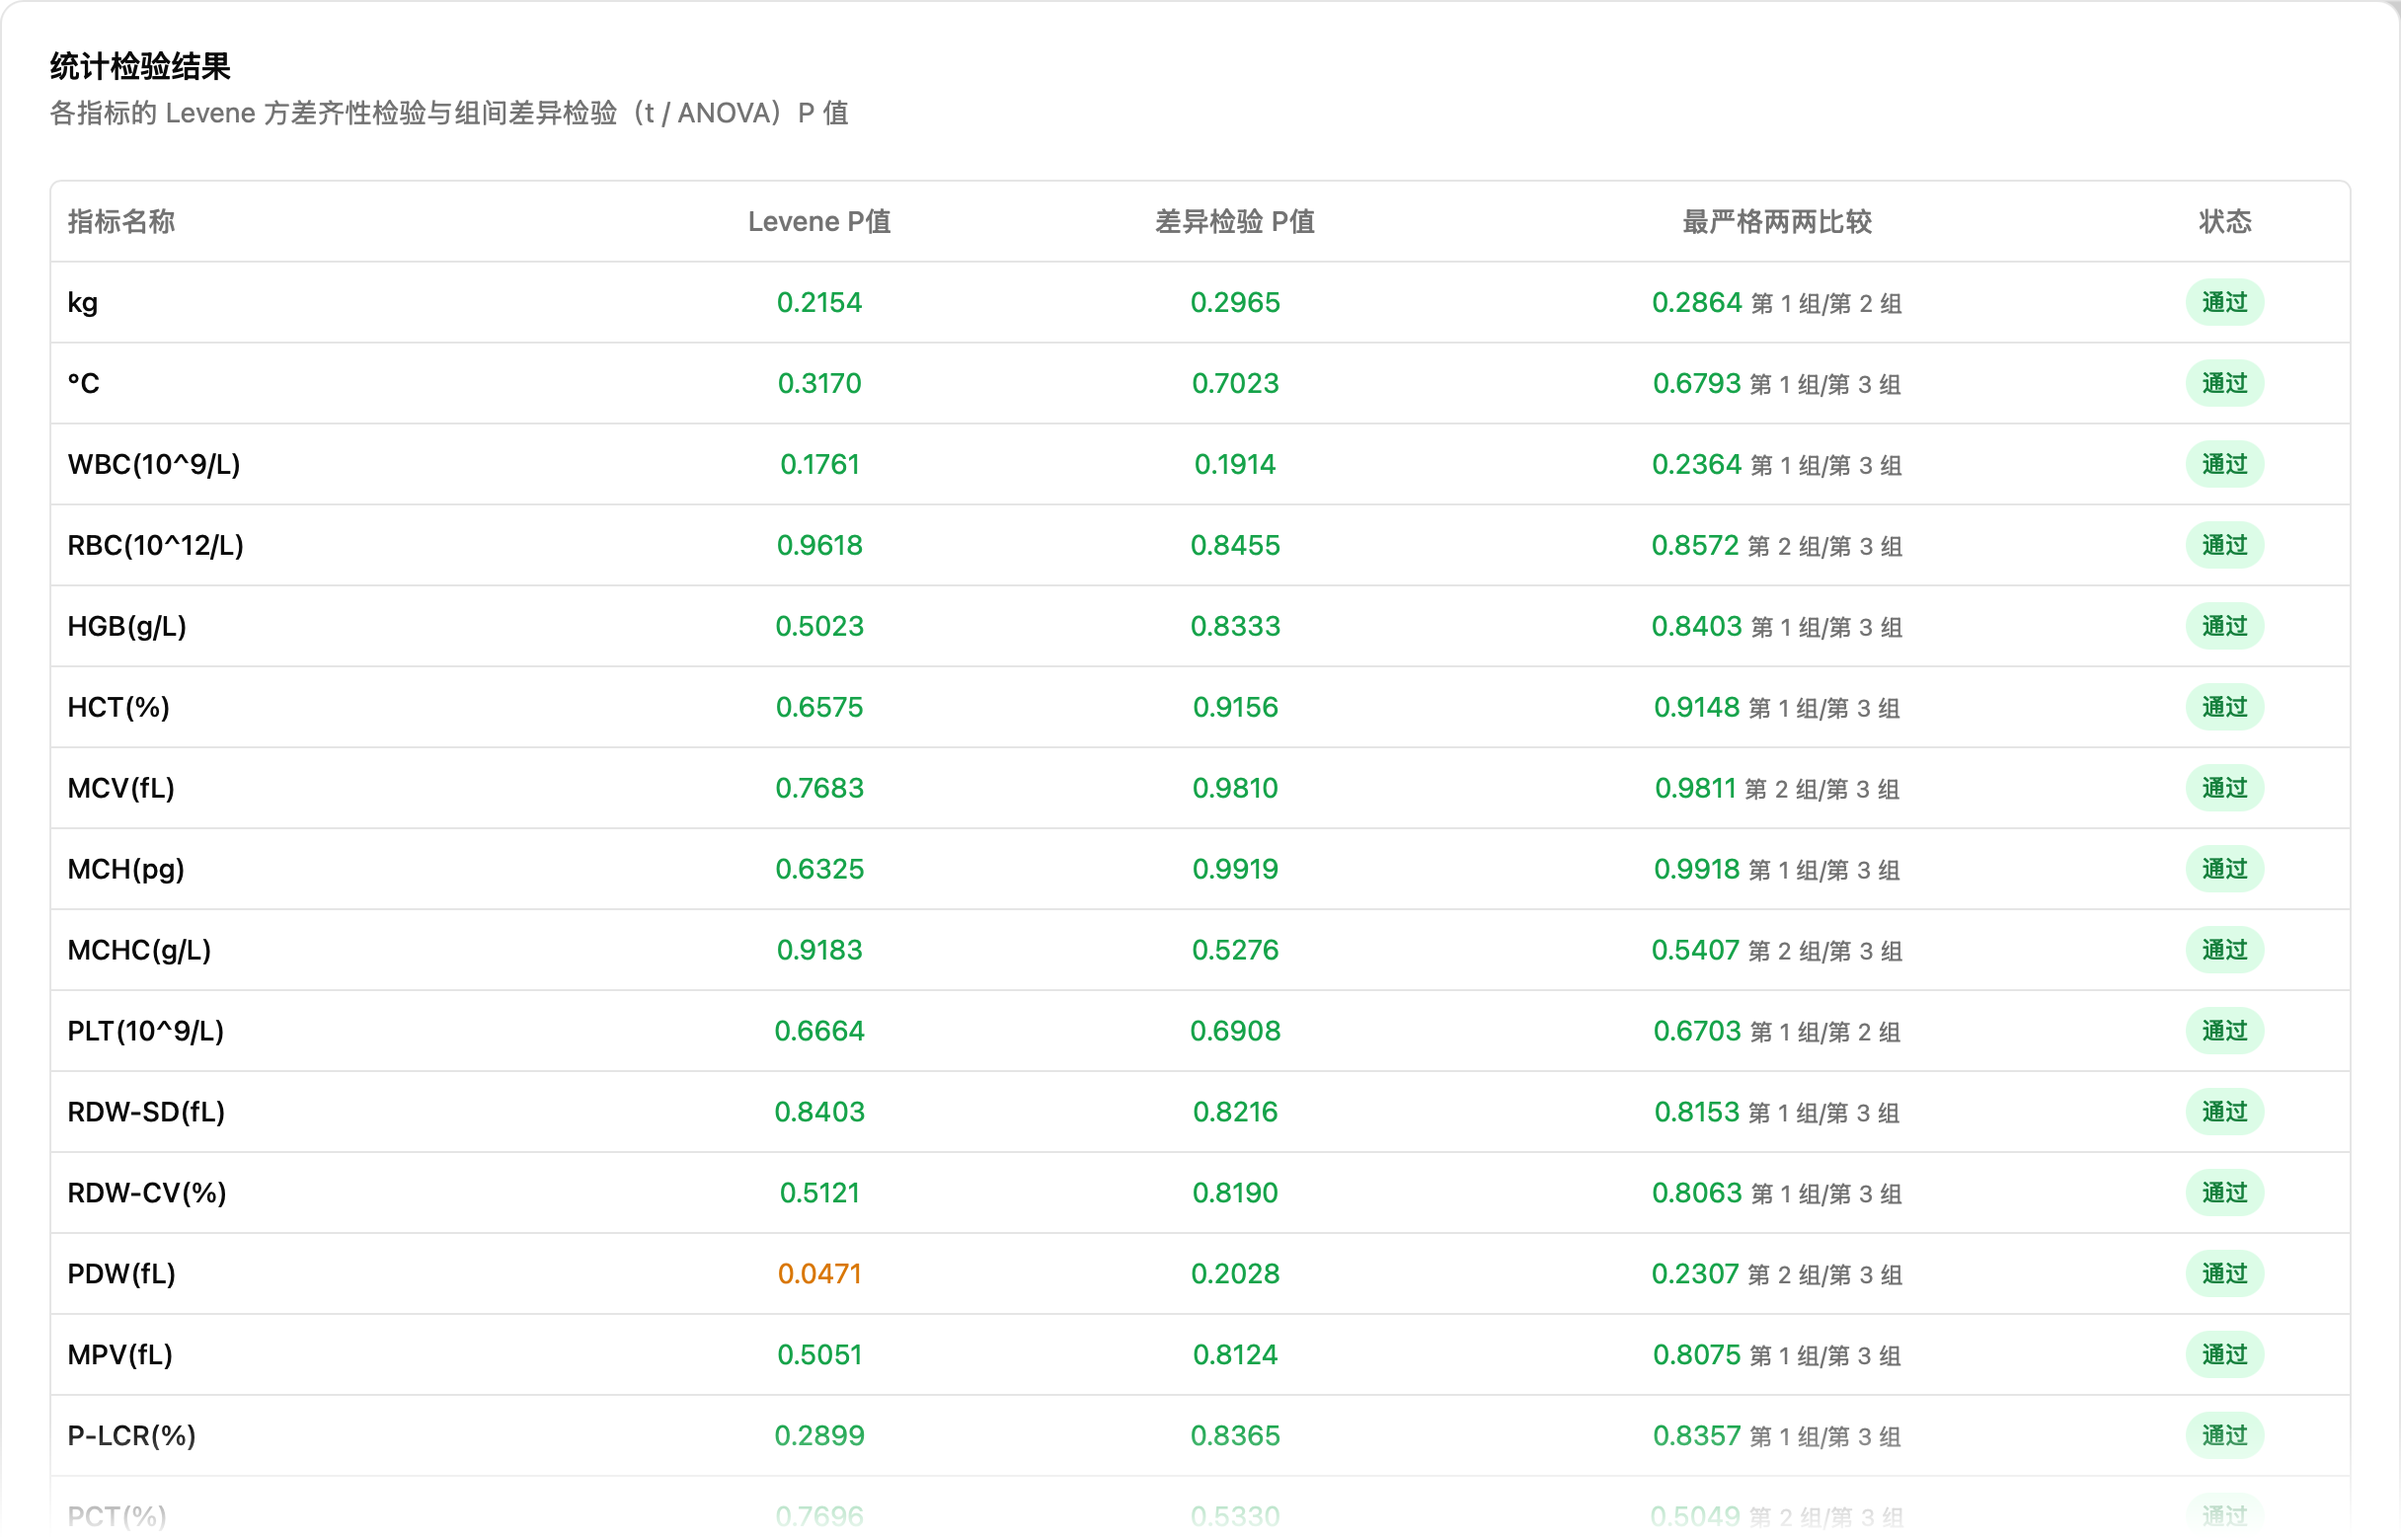Select the RDW-SD(fL) row name

pos(146,1112)
